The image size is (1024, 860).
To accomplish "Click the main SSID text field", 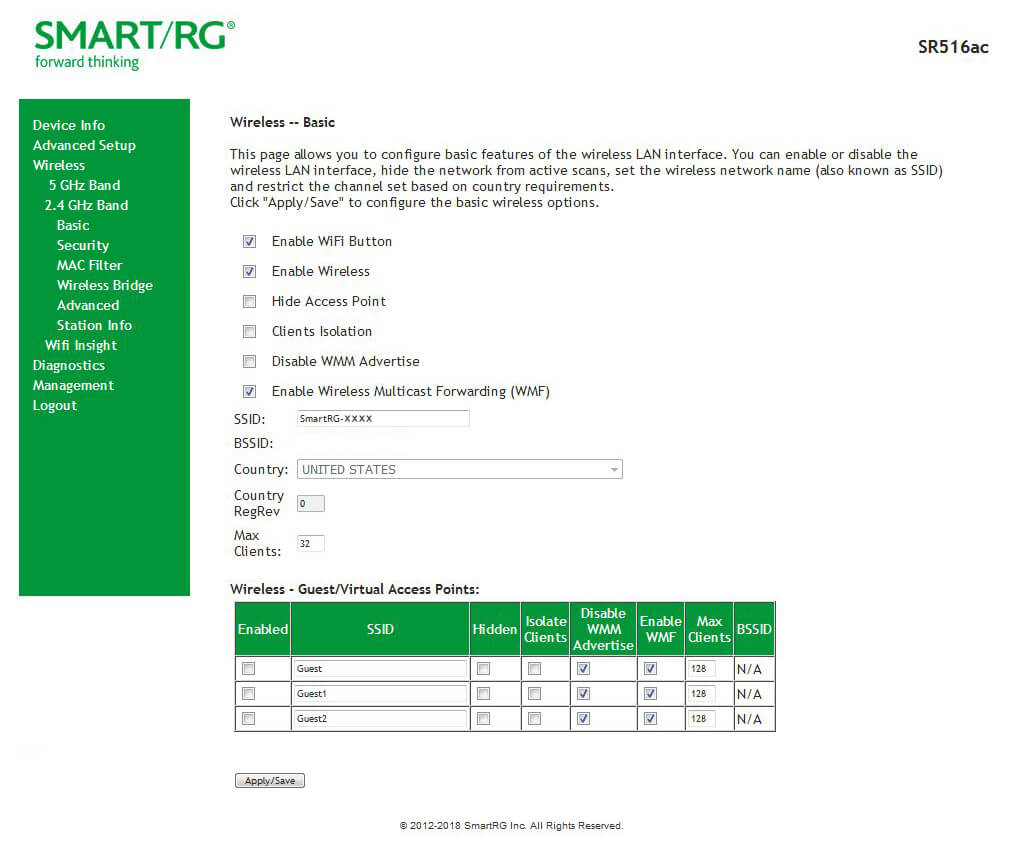I will [382, 419].
